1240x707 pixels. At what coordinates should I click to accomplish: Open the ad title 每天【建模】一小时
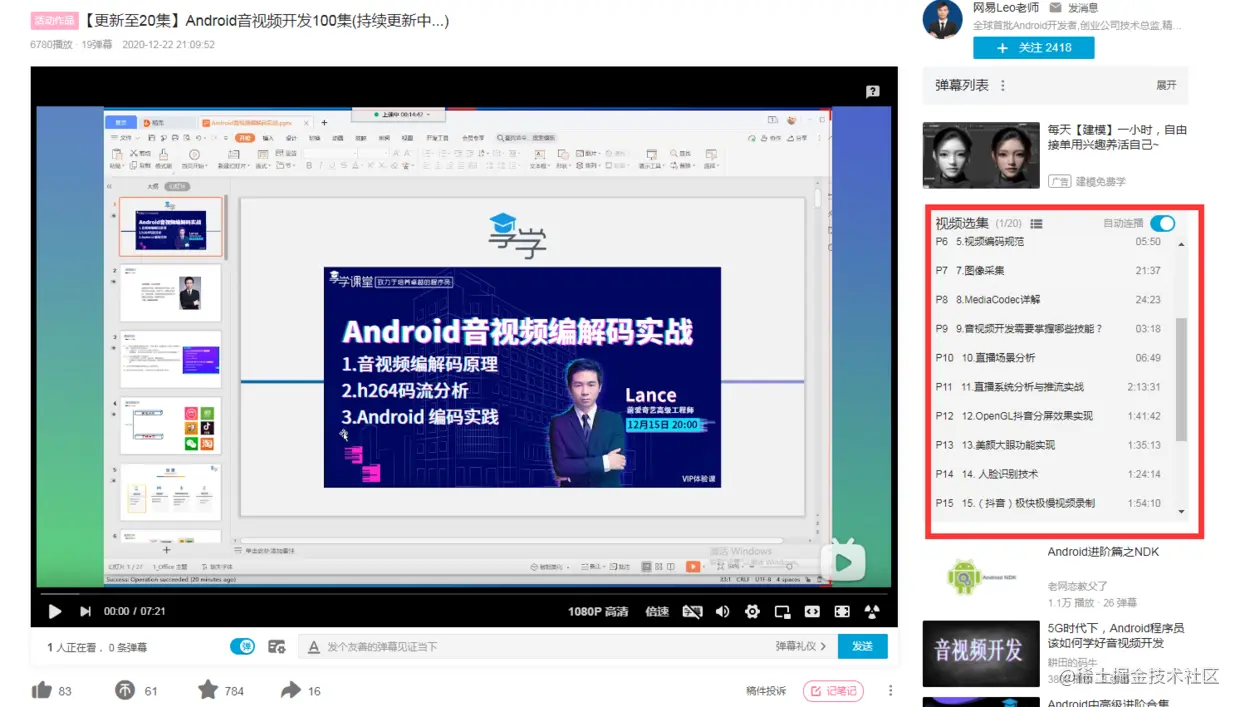coord(1117,137)
